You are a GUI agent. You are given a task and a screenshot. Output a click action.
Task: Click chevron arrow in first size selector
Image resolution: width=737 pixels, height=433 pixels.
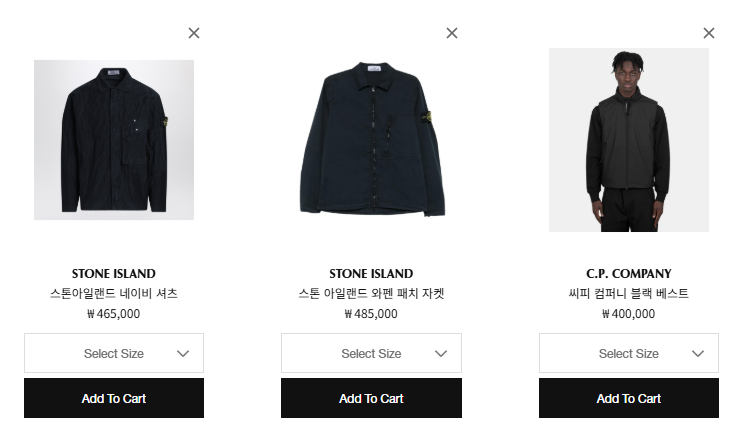click(183, 353)
